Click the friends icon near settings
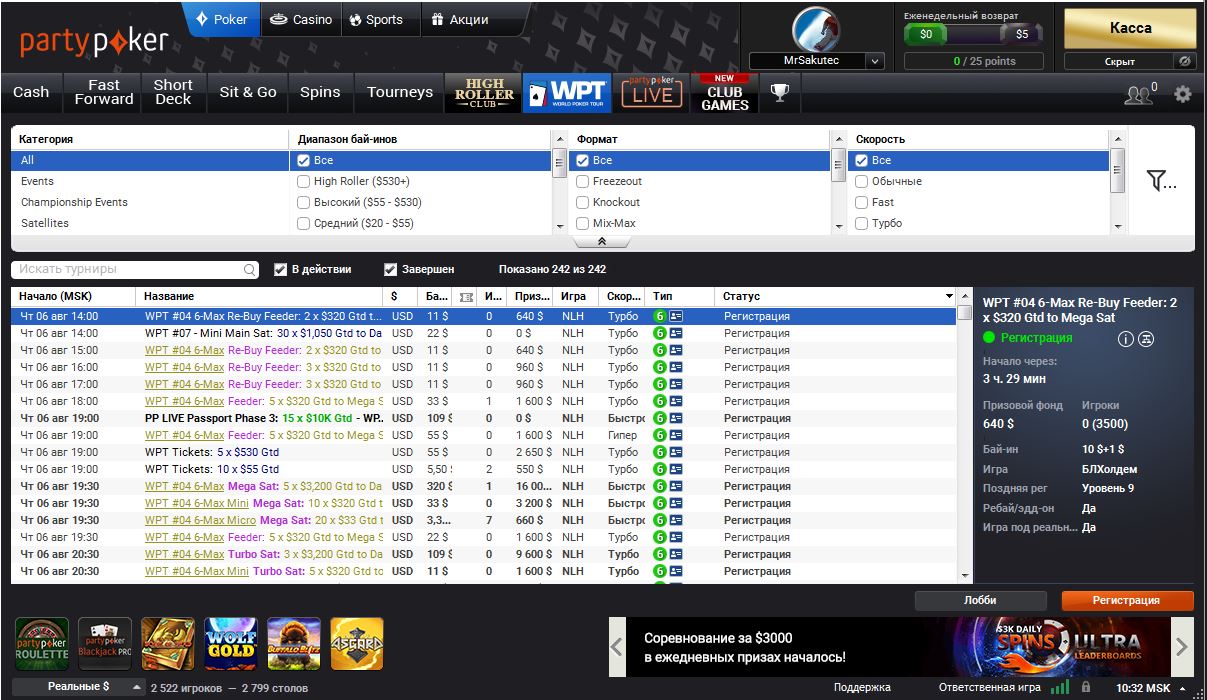Screen dimensions: 1207x700 [x=1139, y=94]
